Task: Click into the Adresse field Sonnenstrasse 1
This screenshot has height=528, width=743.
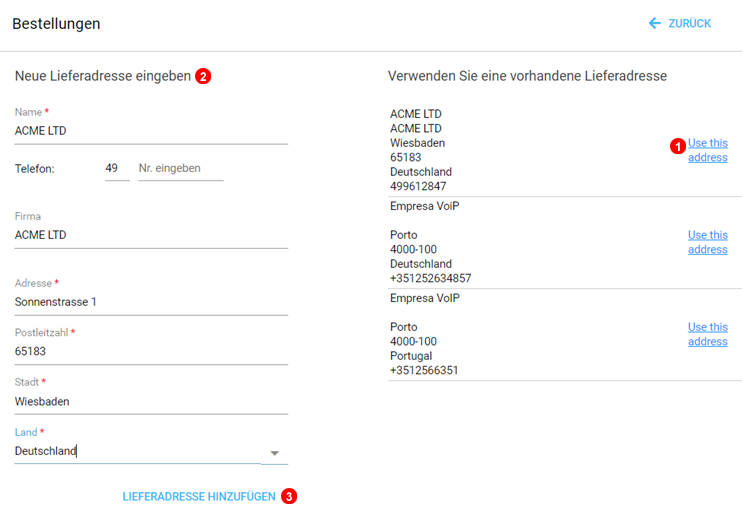Action: pos(150,301)
